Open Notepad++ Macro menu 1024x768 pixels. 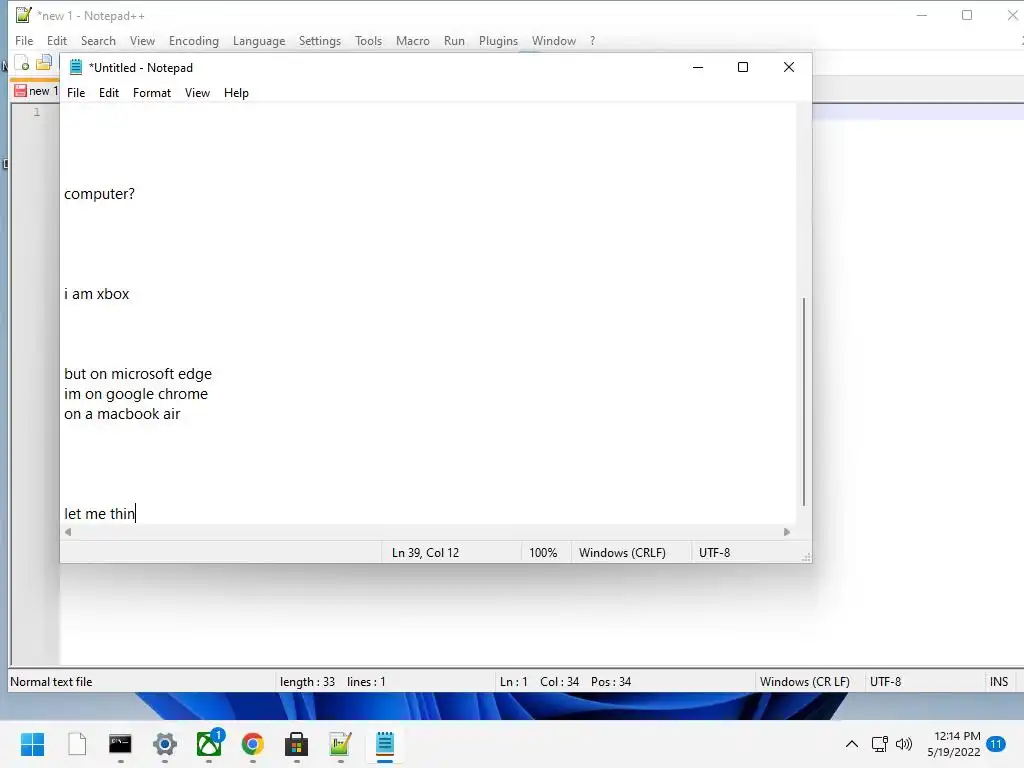(413, 40)
